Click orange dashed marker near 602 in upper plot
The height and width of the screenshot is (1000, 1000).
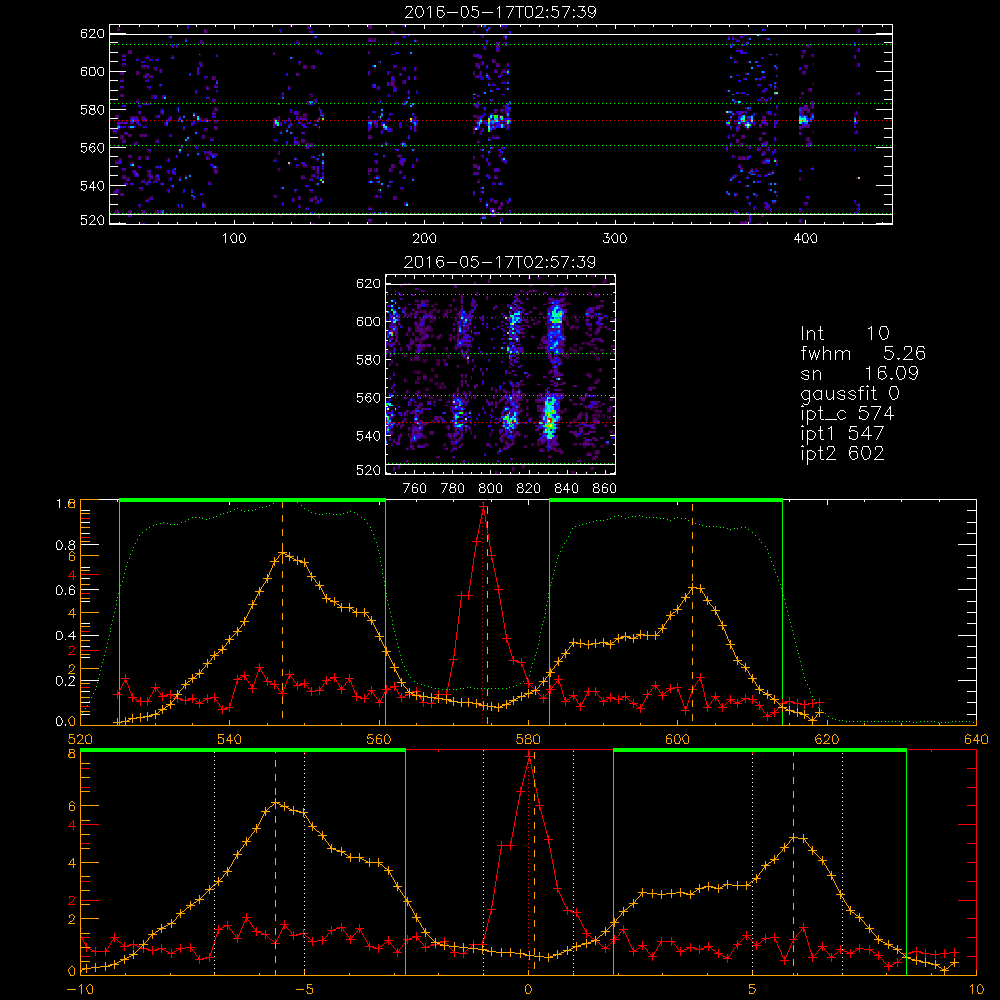pyautogui.click(x=693, y=612)
